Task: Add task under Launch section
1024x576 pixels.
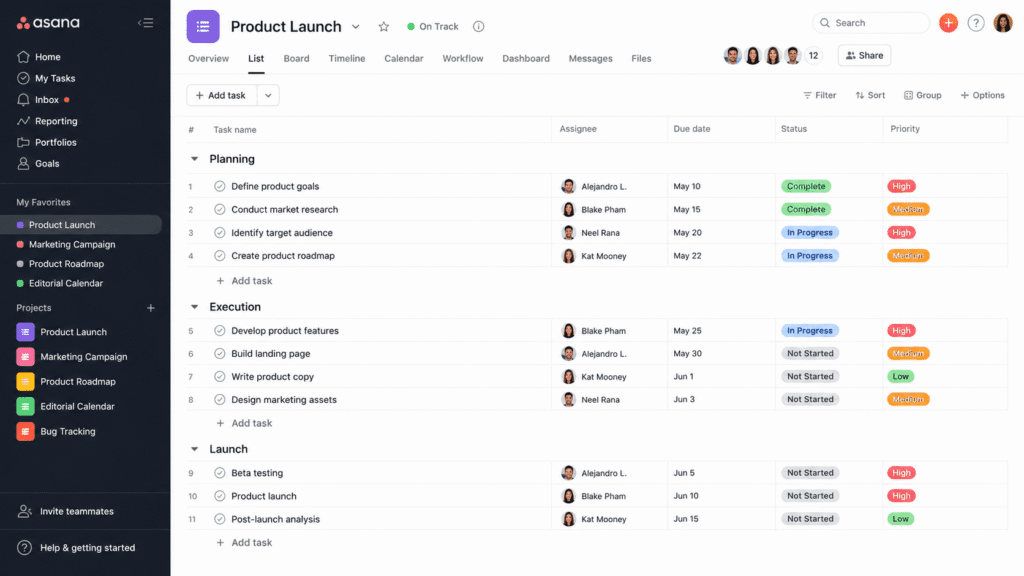Action: (x=244, y=543)
